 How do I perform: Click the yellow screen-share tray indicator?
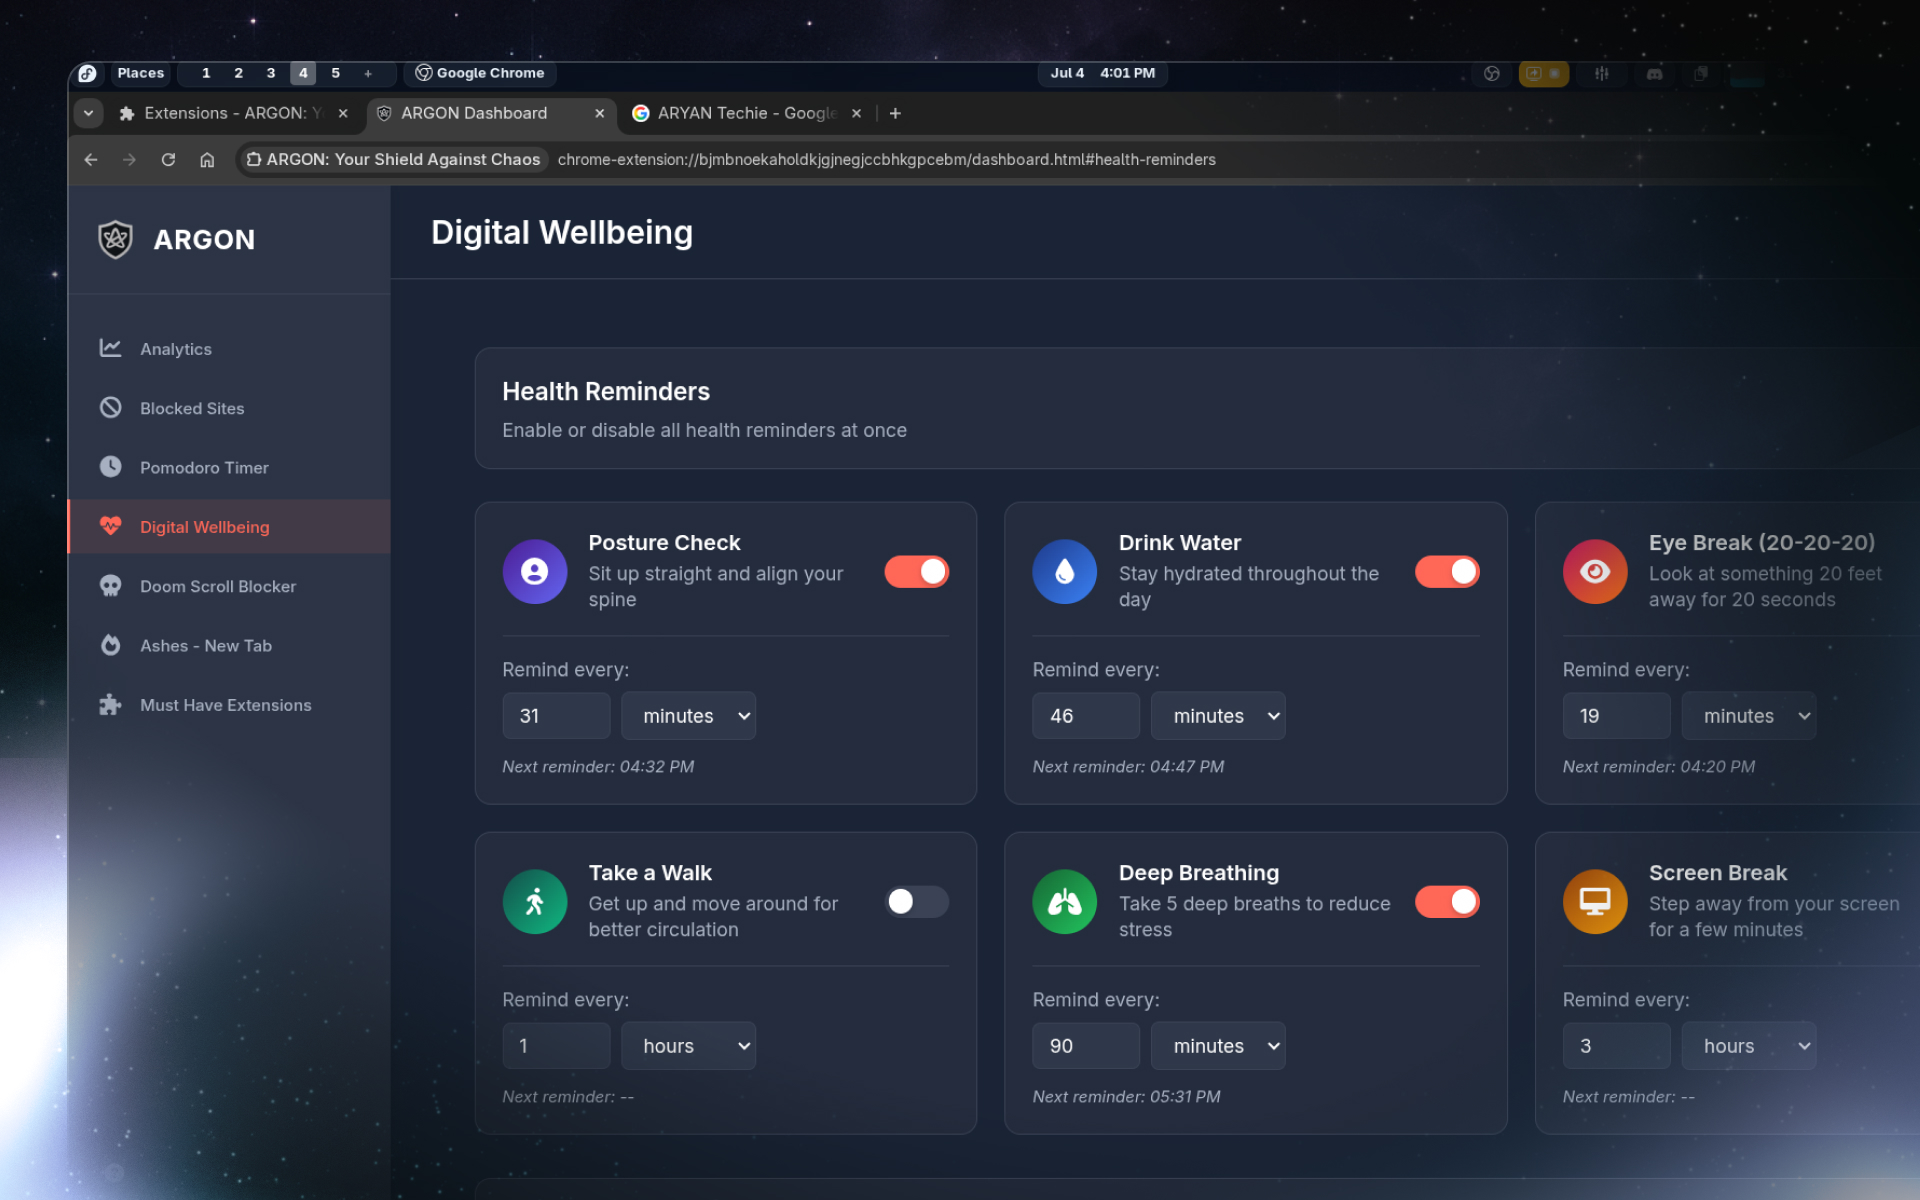tap(1544, 73)
